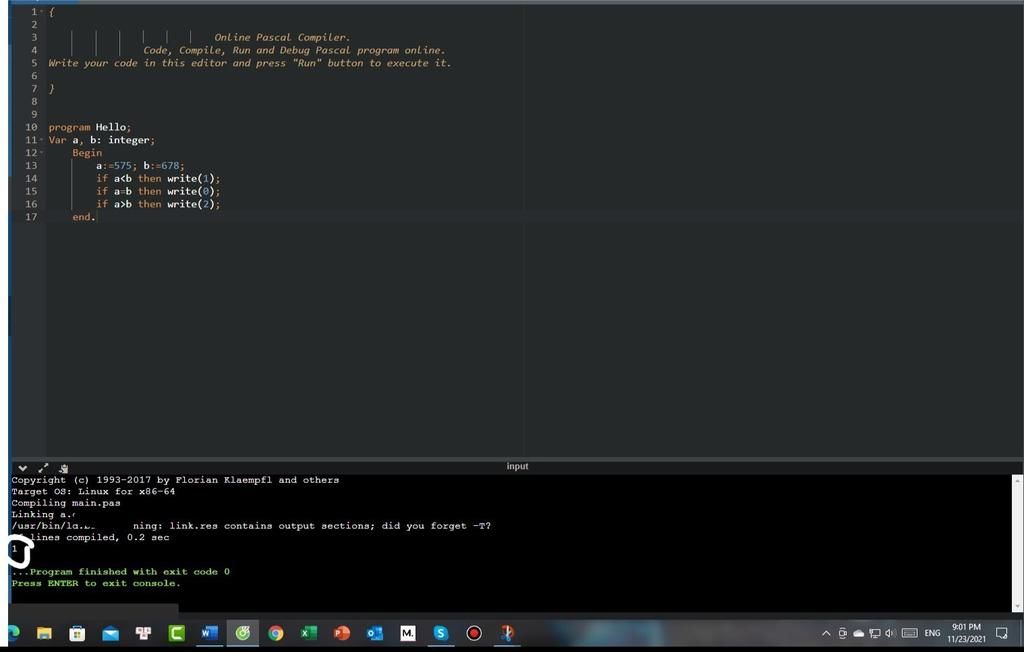Switch to Microsoft Word in taskbar

point(209,632)
